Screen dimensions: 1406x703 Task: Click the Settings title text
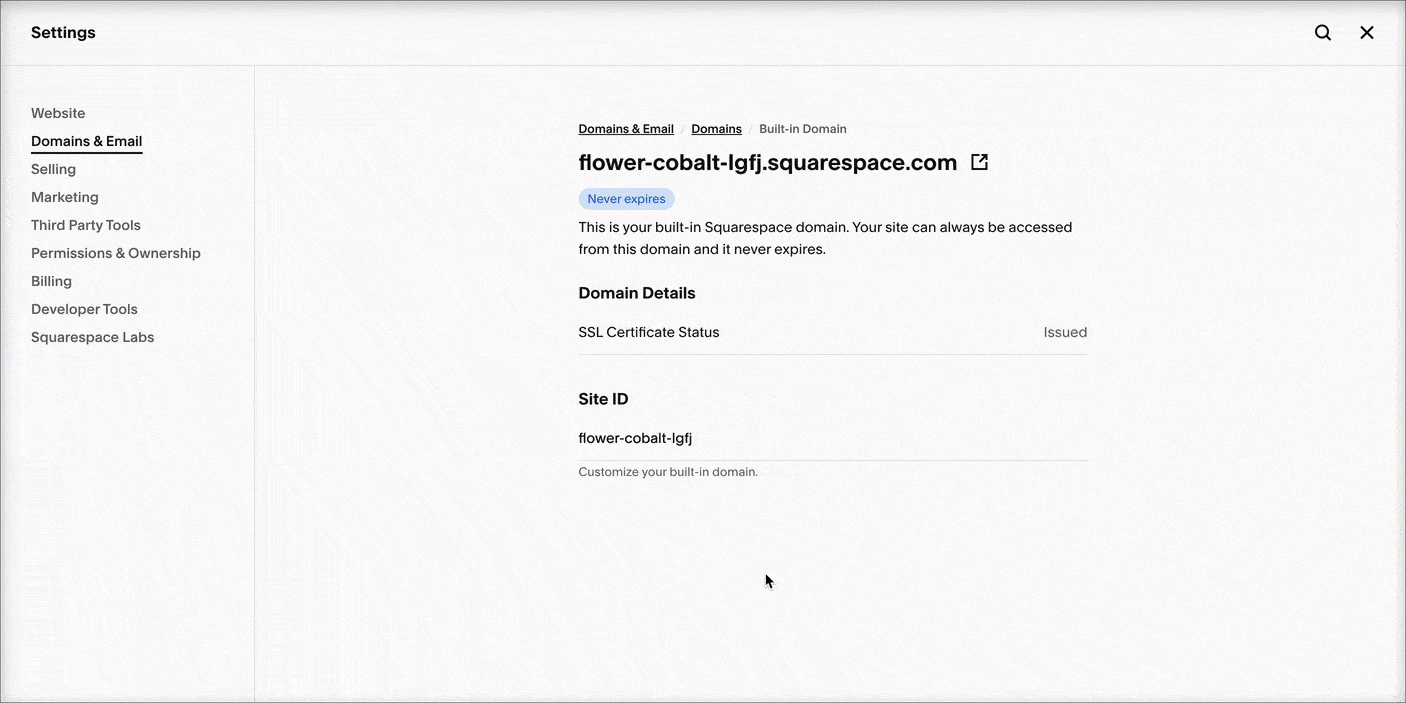click(x=63, y=33)
